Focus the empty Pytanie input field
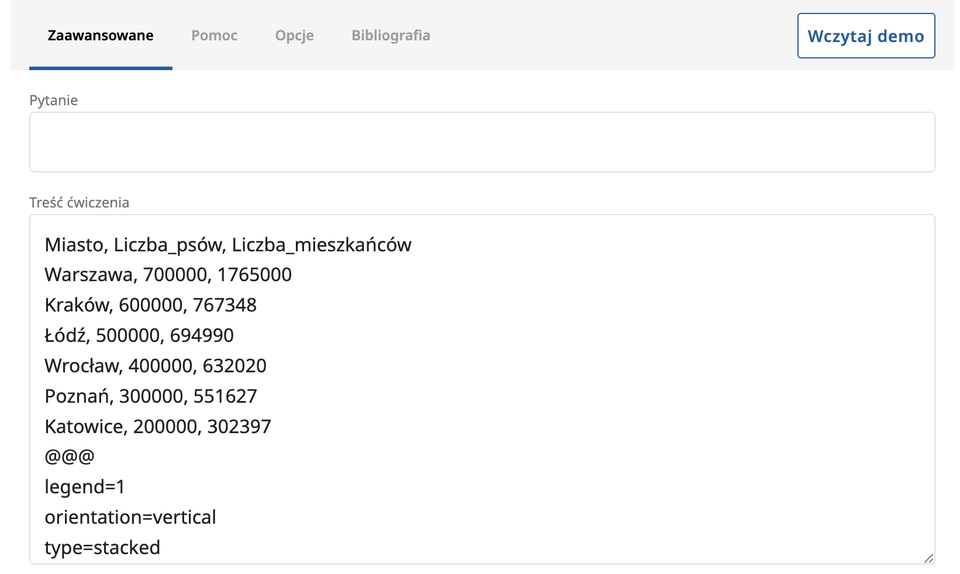Image resolution: width=960 pixels, height=574 pixels. coord(481,142)
